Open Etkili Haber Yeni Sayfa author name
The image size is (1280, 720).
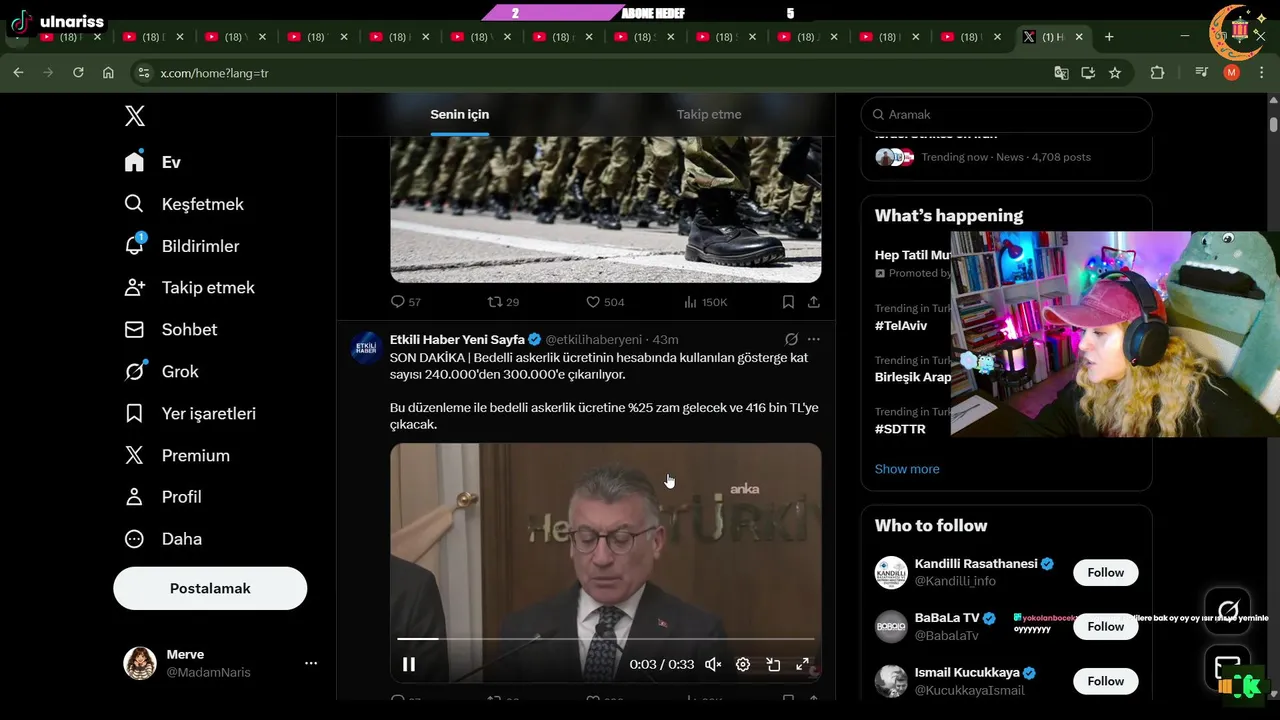457,340
